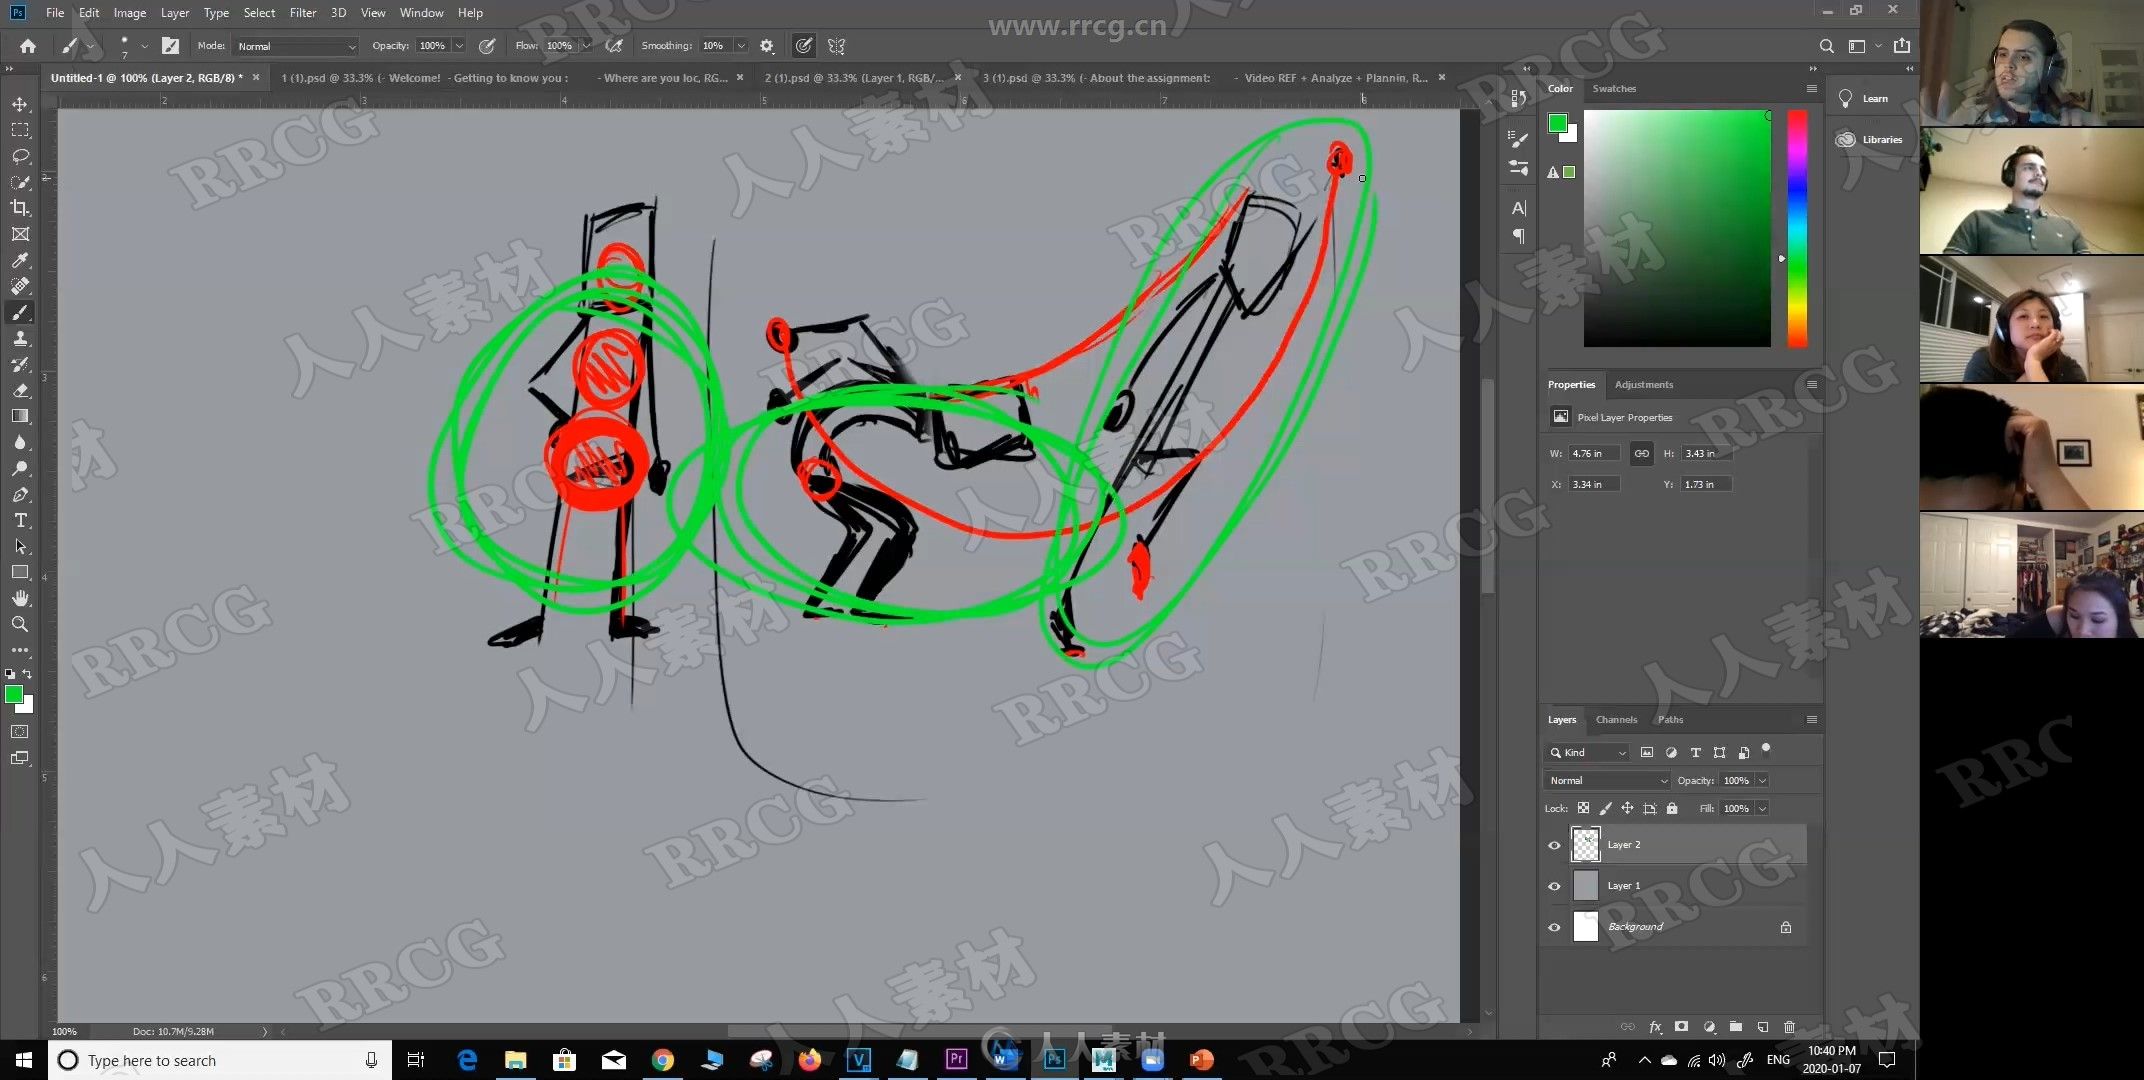The width and height of the screenshot is (2144, 1080).
Task: Open Flow dropdown arrow
Action: (586, 46)
